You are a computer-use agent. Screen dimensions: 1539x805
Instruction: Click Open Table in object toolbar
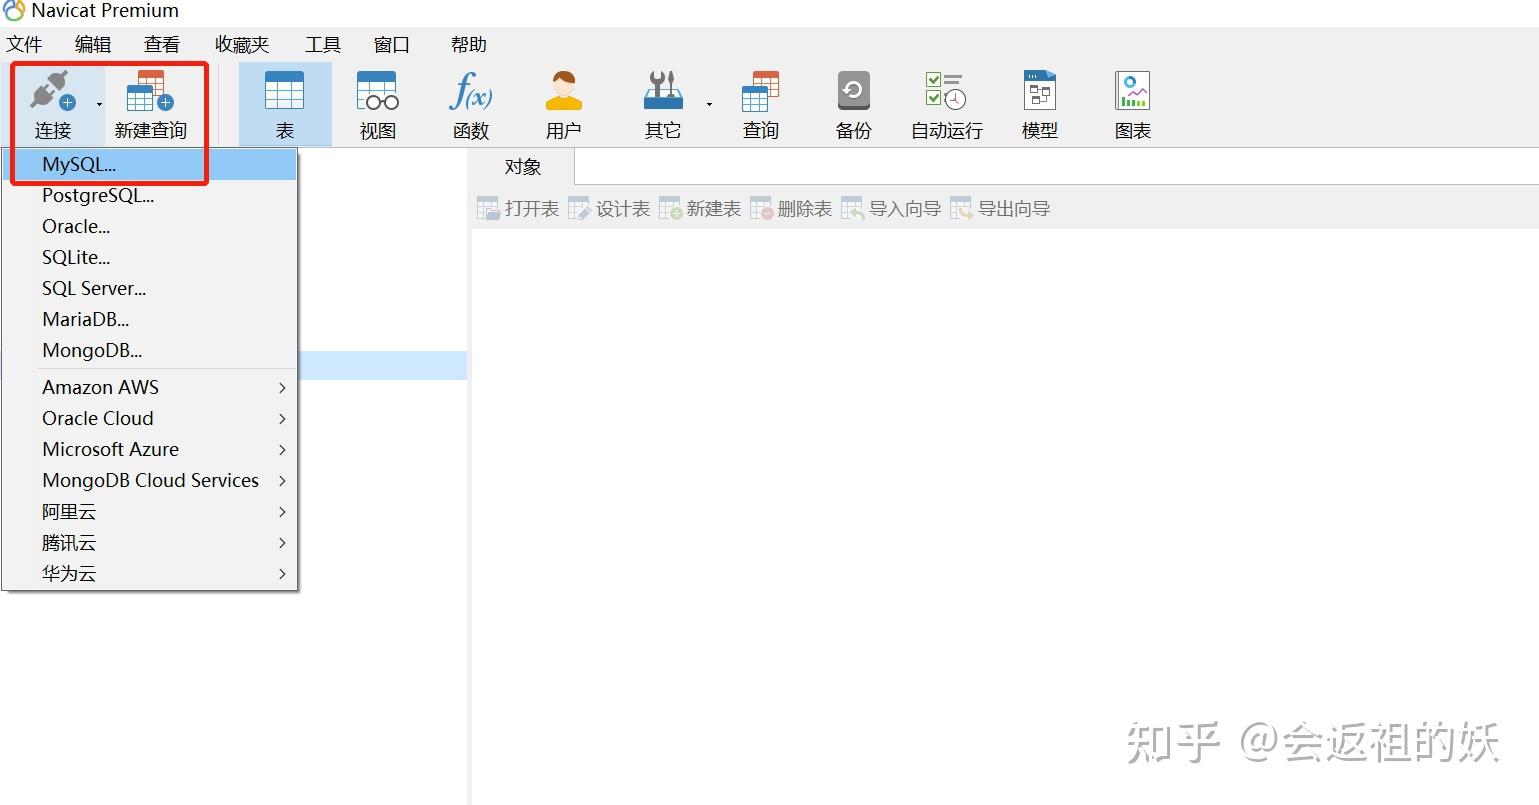click(518, 209)
